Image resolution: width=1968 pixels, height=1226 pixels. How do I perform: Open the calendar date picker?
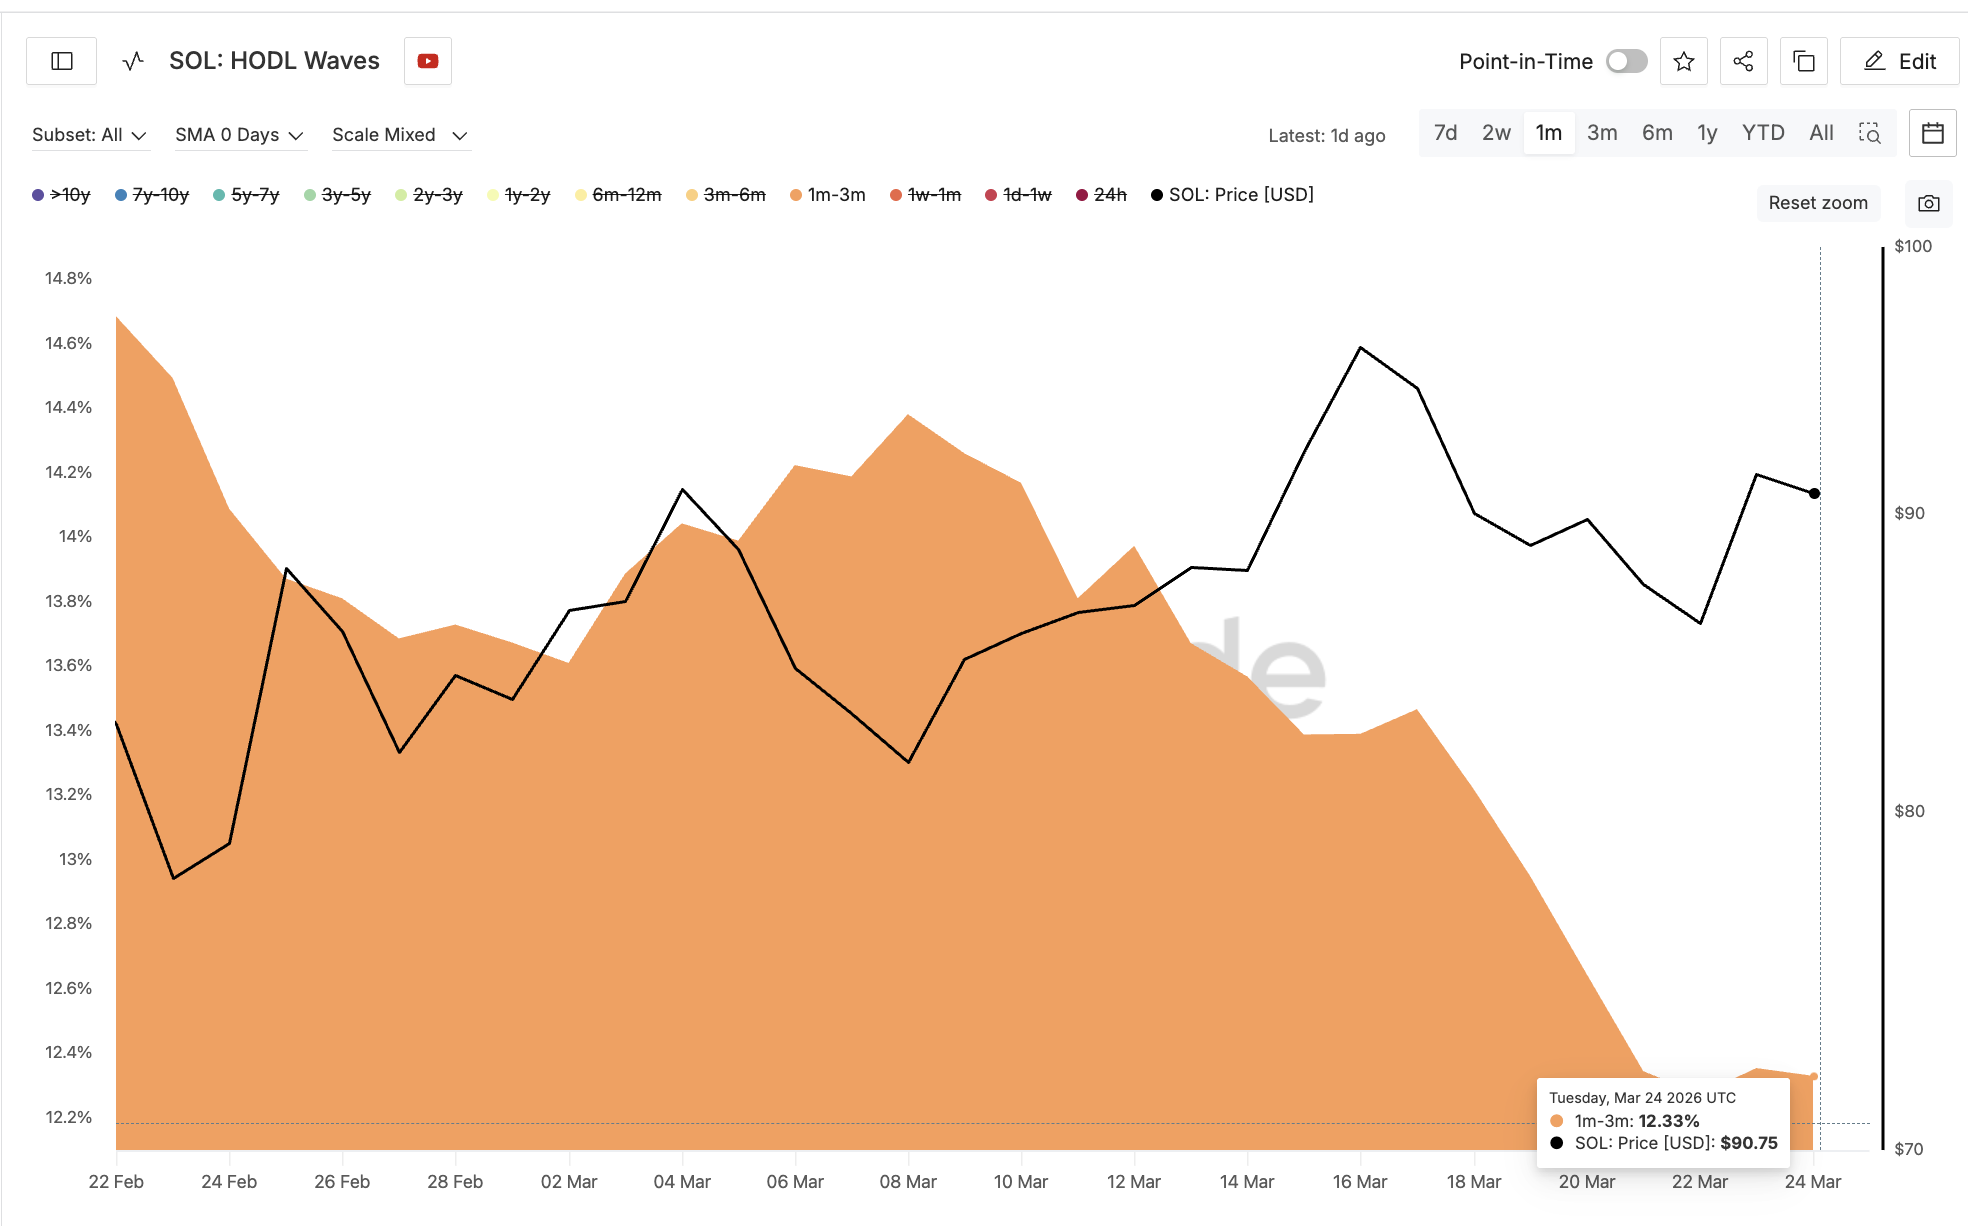pos(1933,133)
